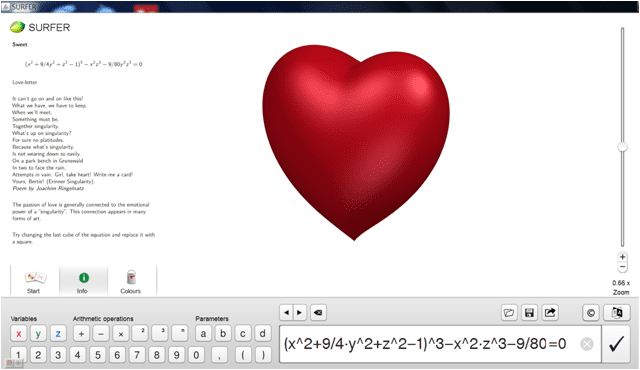
Task: Click the digit 8 key
Action: [157, 354]
